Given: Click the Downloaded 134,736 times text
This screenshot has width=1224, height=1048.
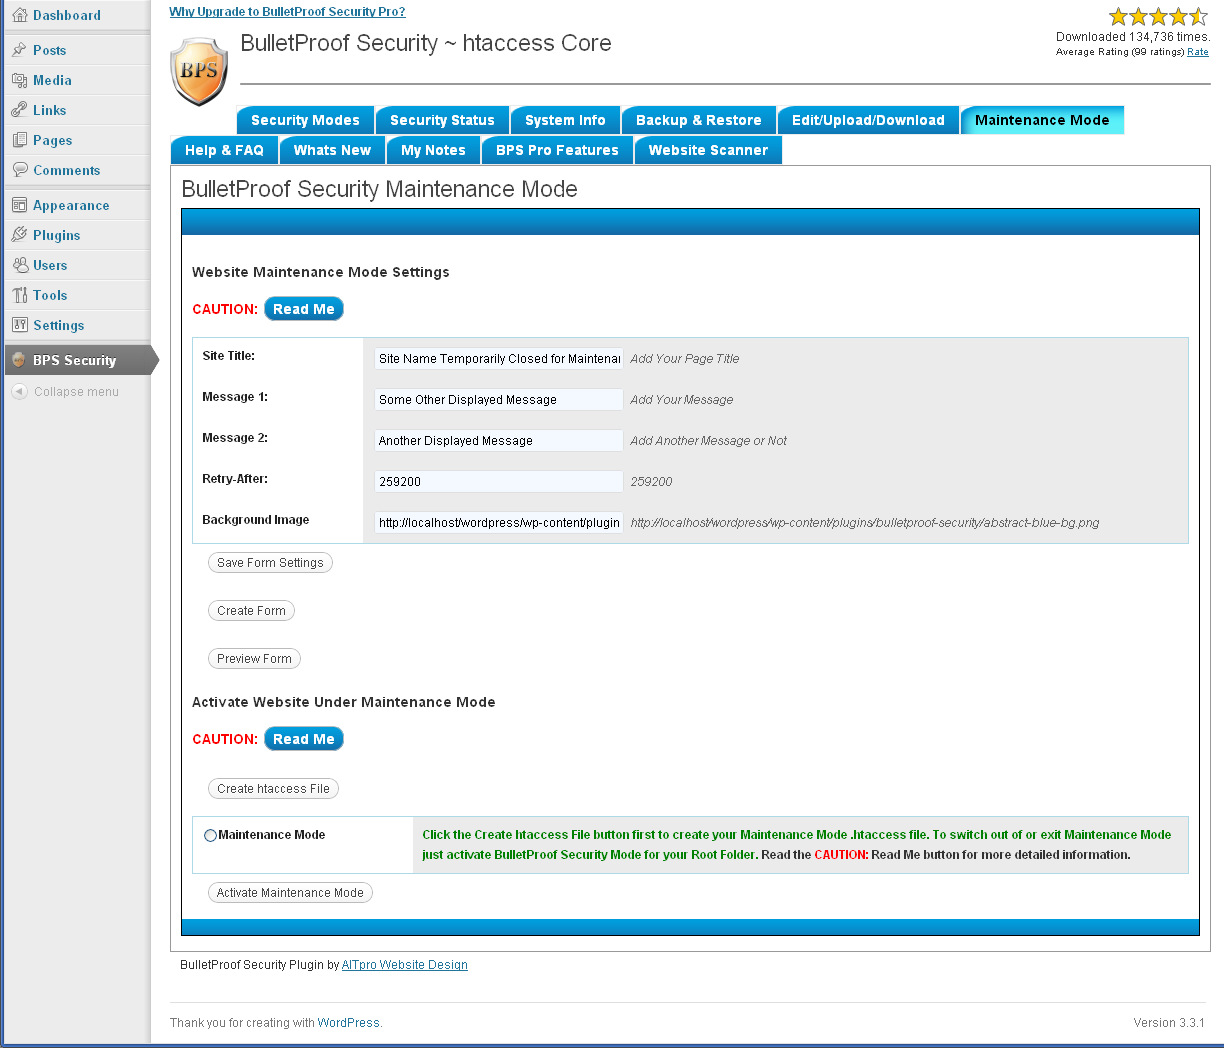Looking at the screenshot, I should pos(1133,37).
